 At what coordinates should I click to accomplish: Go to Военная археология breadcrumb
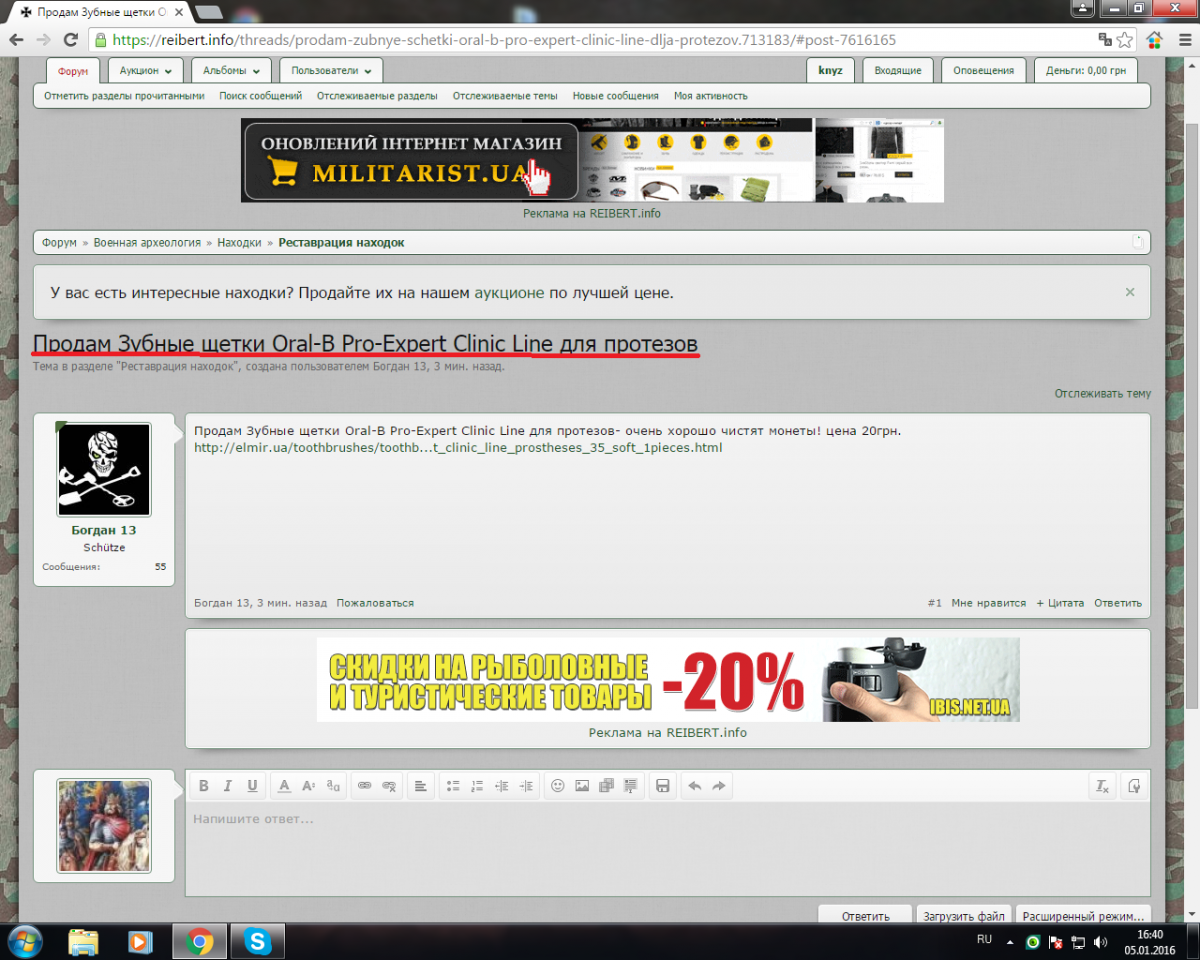click(149, 243)
